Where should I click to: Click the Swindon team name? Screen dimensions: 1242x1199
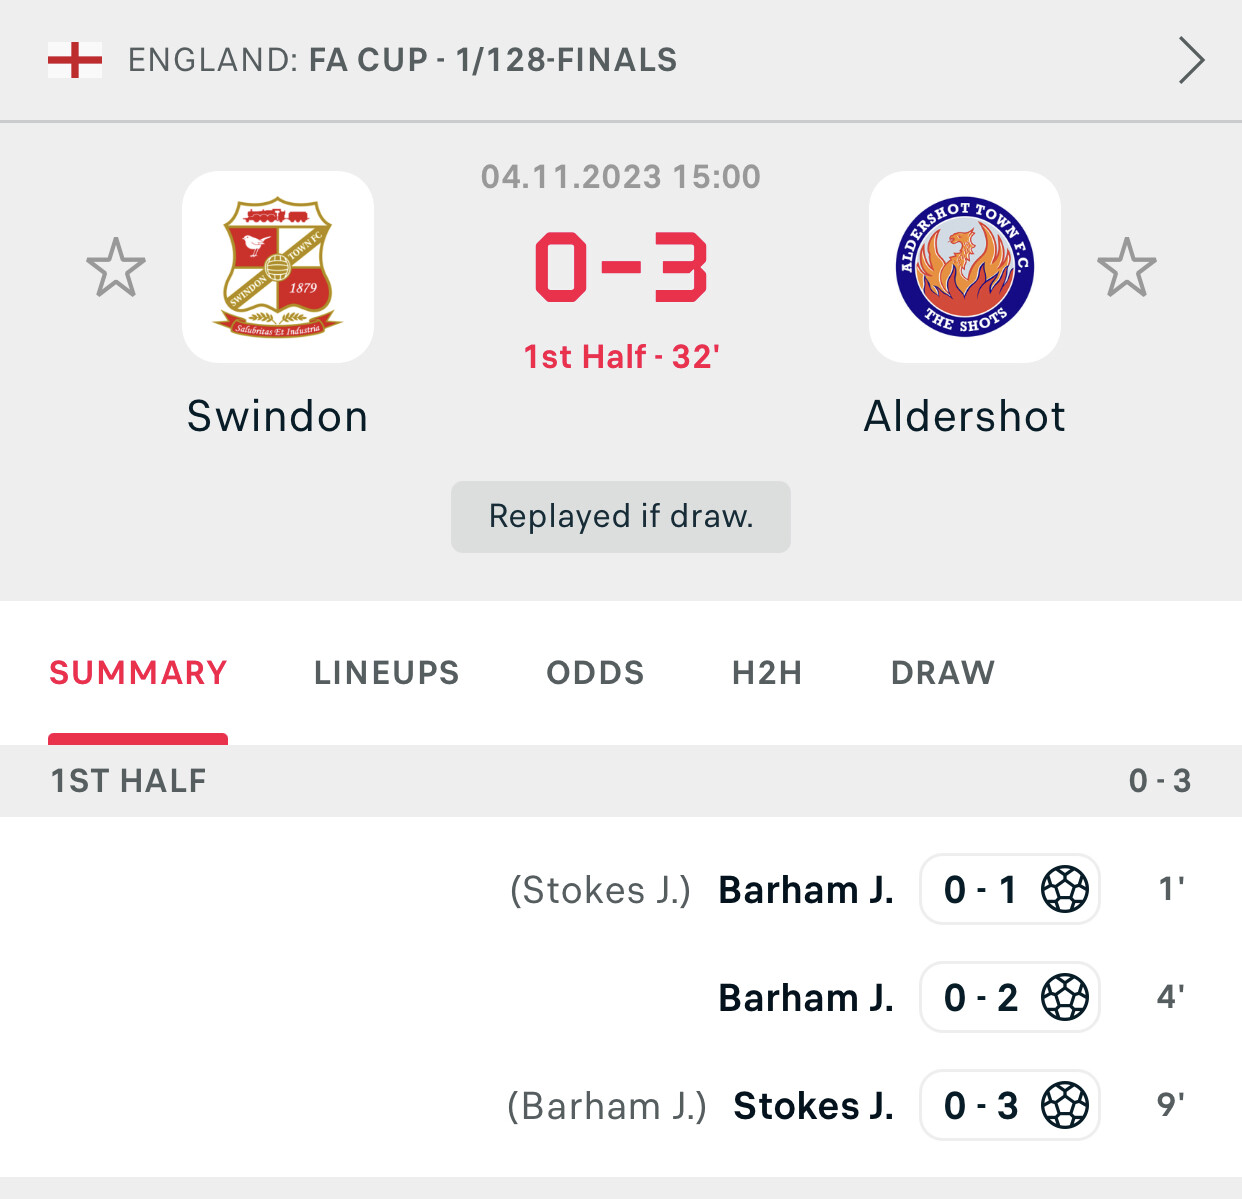(x=278, y=416)
